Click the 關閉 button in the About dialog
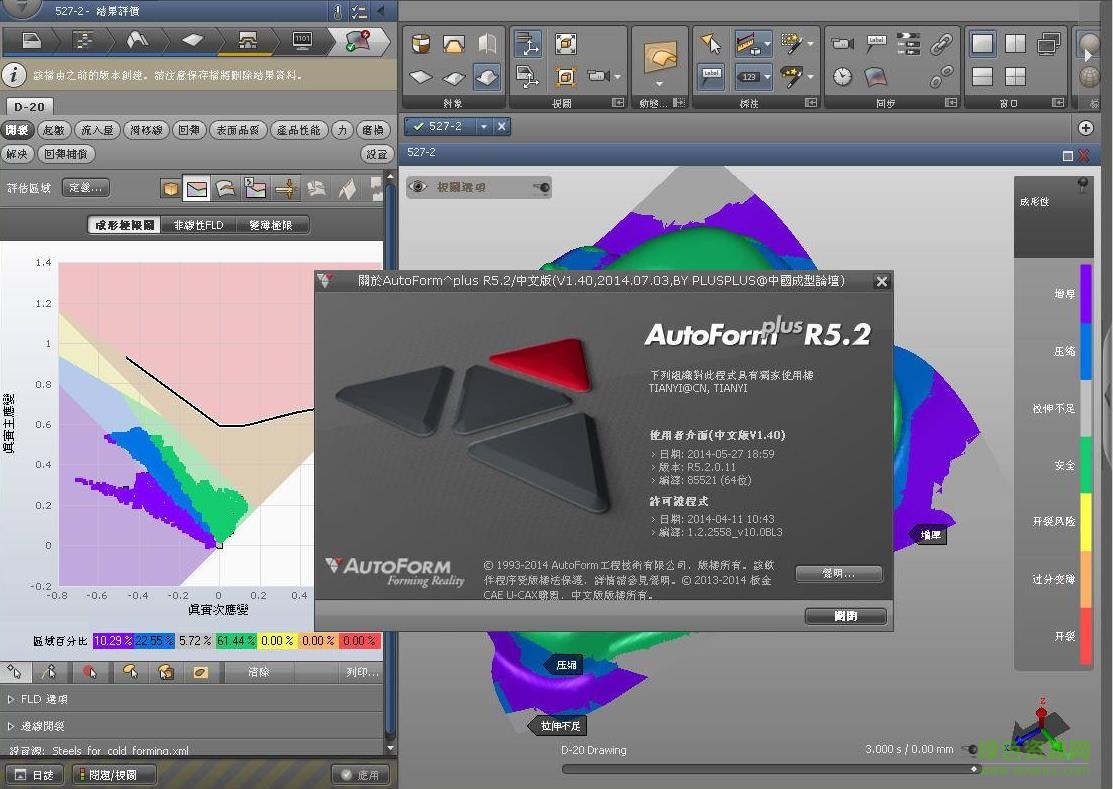 (845, 616)
